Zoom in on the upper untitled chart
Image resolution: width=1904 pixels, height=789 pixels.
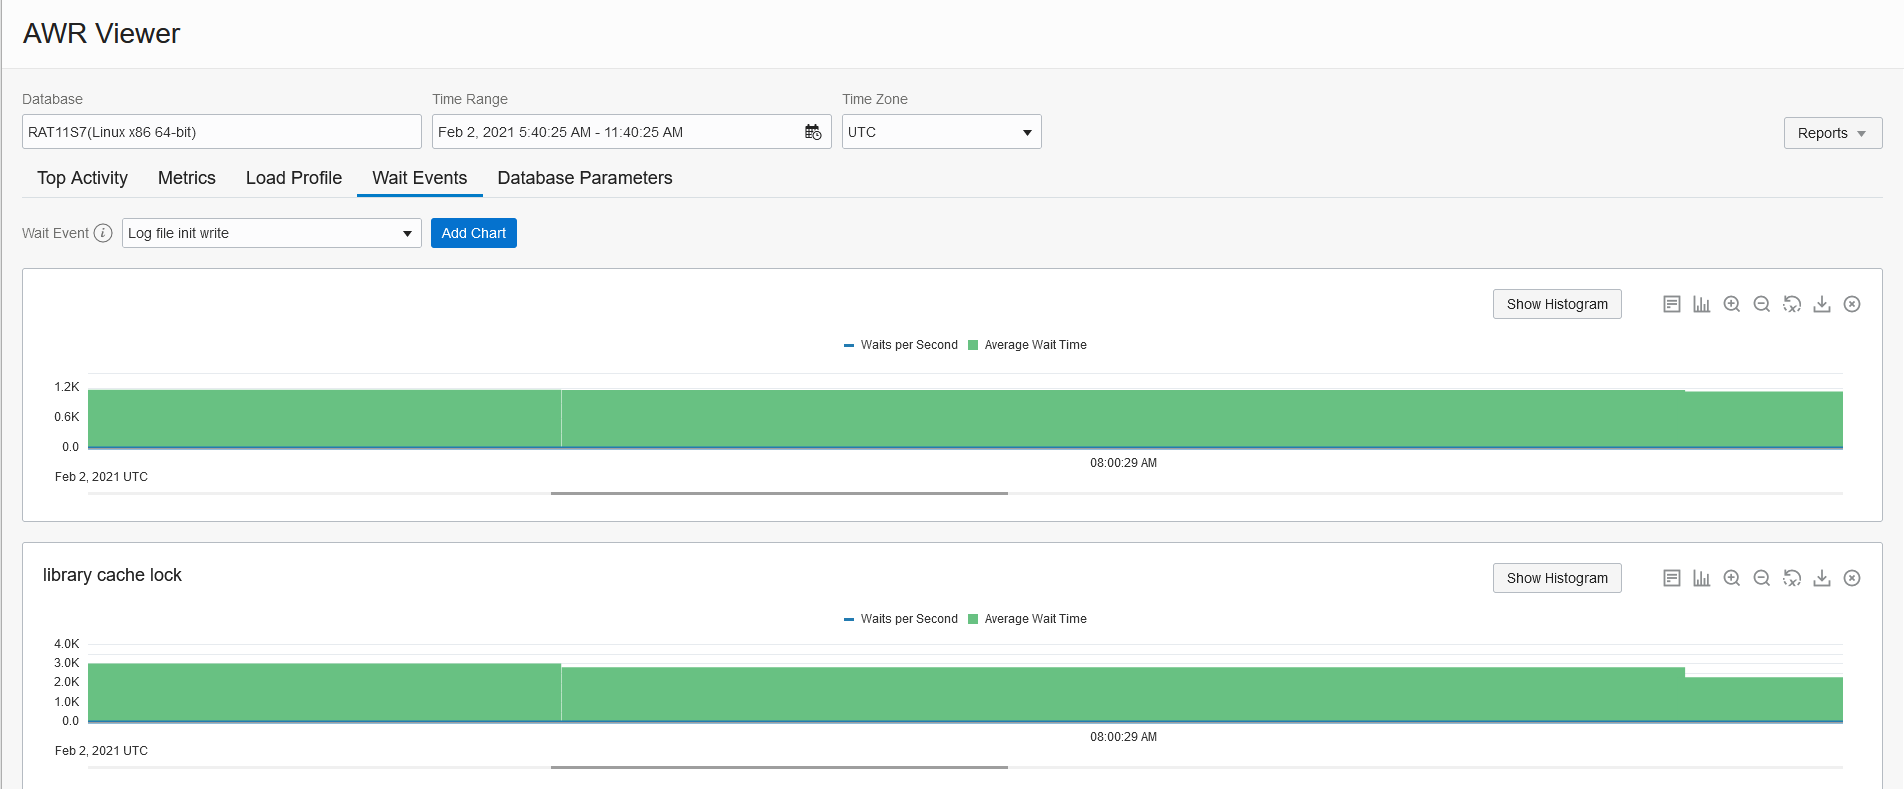[x=1732, y=304]
